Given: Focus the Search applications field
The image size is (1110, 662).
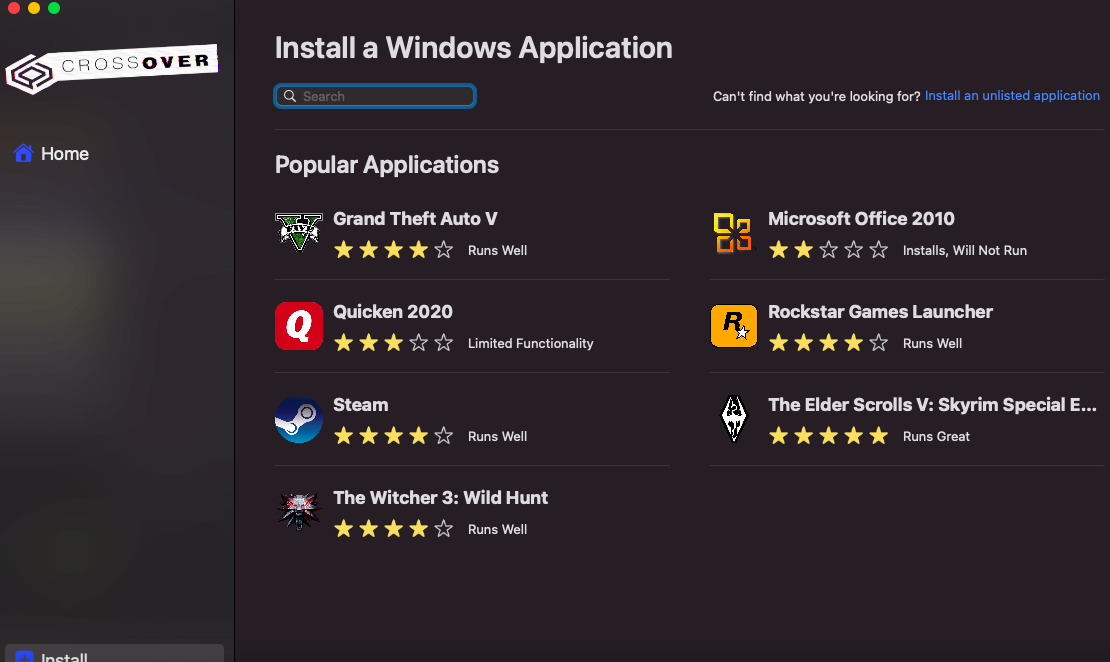Looking at the screenshot, I should (374, 96).
